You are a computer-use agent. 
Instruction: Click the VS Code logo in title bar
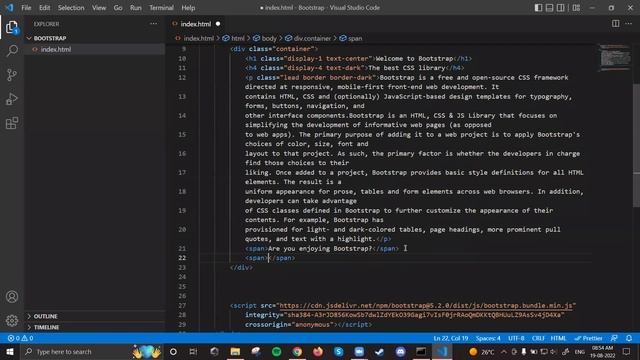[9, 8]
